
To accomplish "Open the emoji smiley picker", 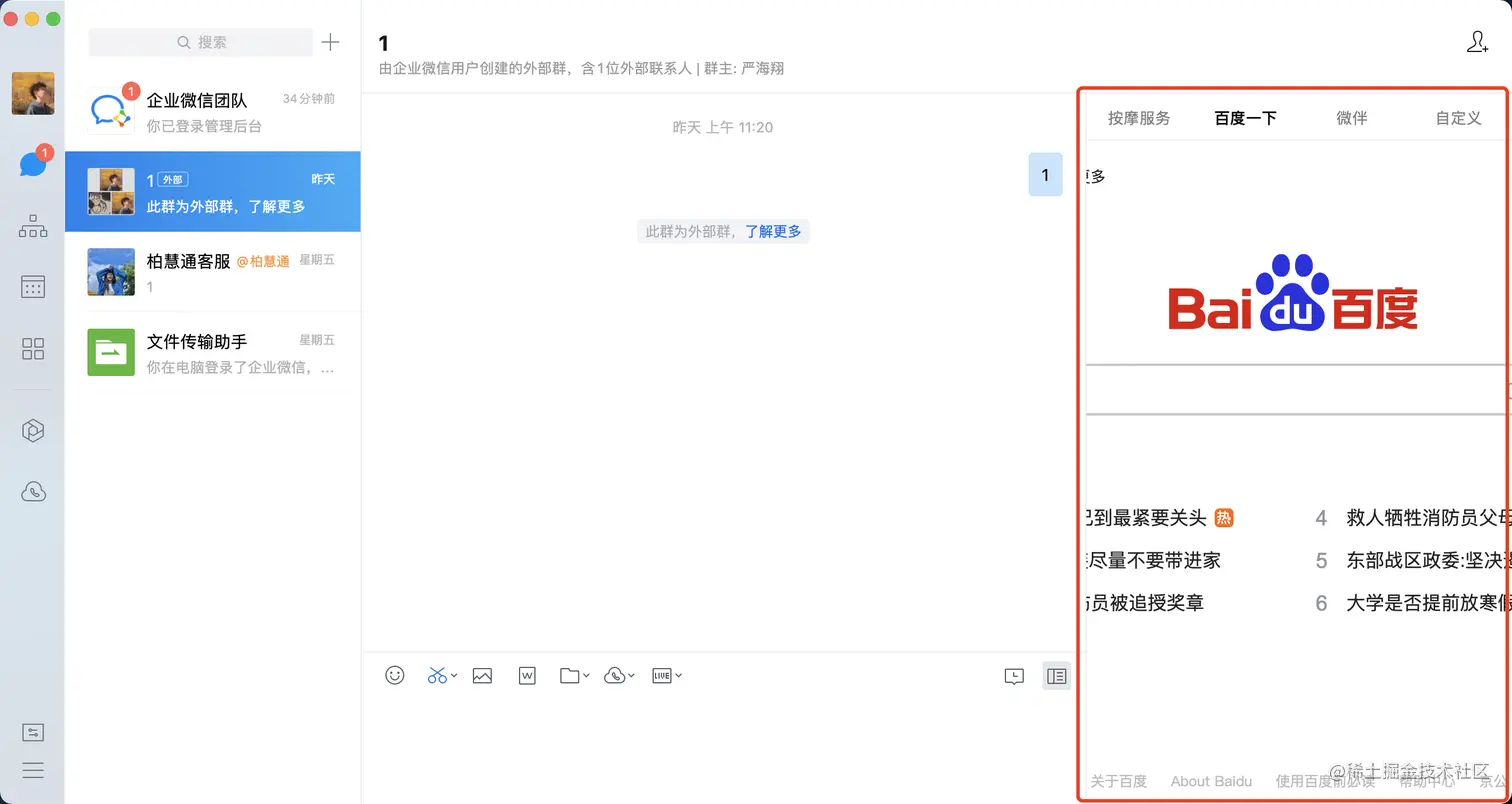I will click(395, 676).
